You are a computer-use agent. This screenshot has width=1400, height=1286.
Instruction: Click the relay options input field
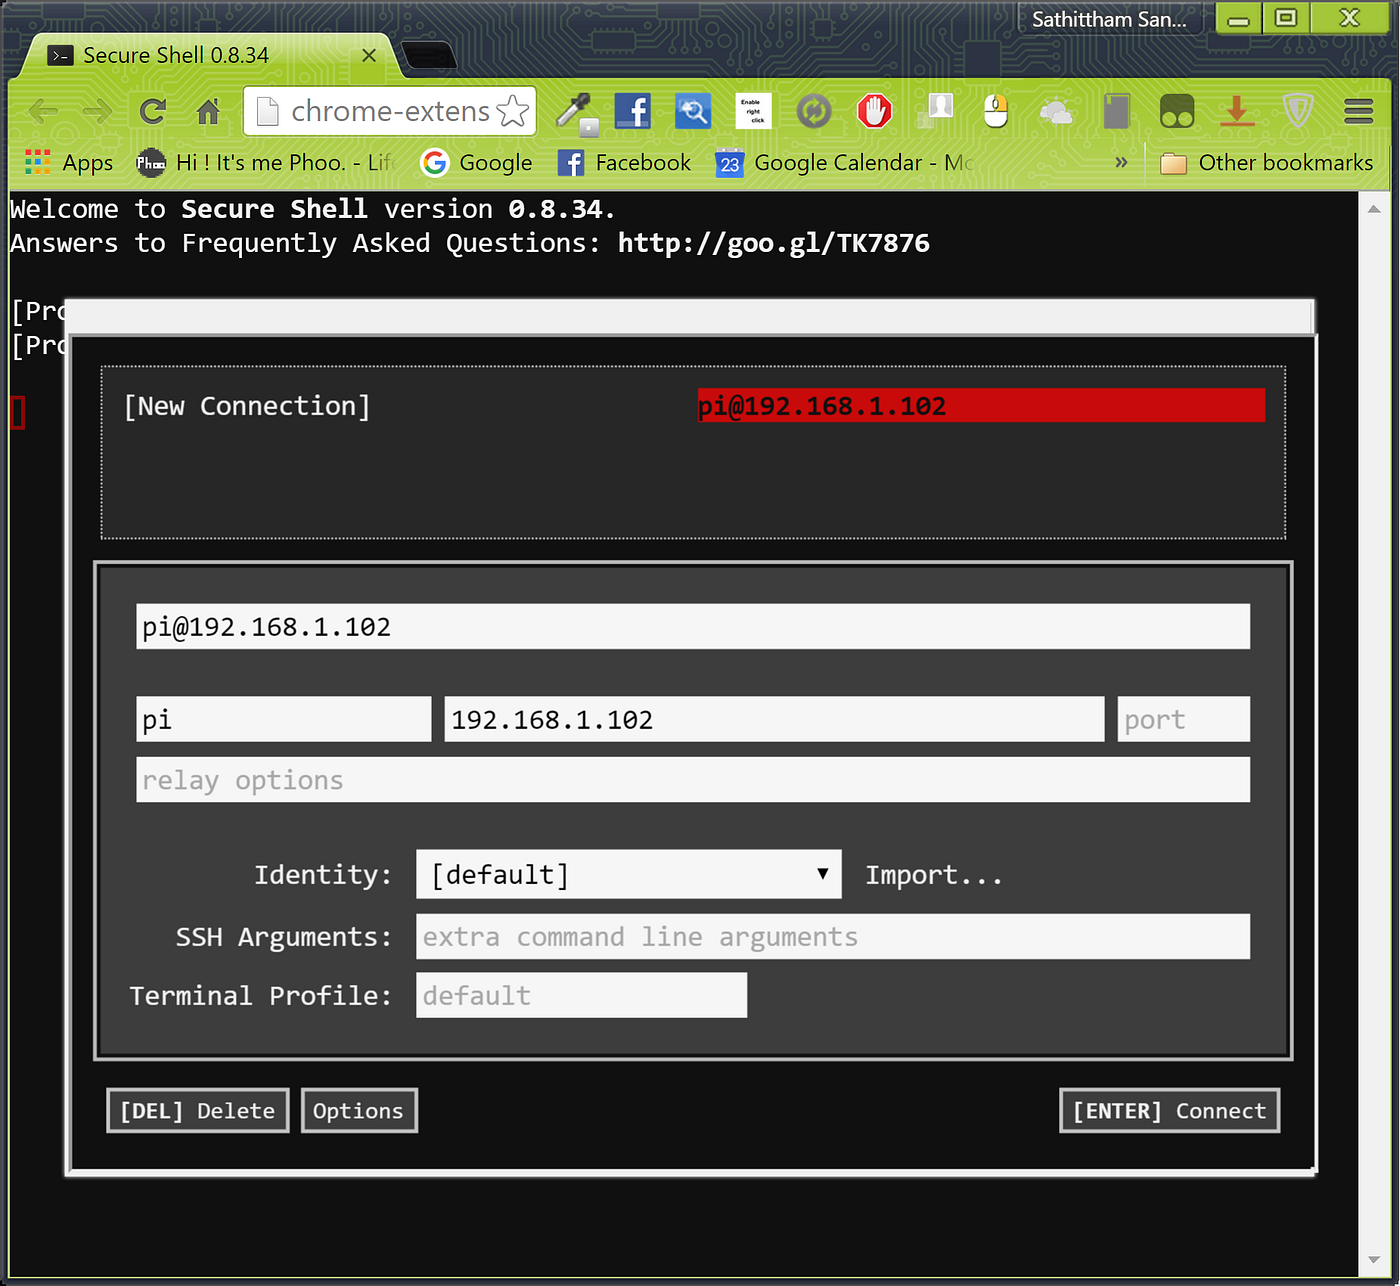click(693, 780)
